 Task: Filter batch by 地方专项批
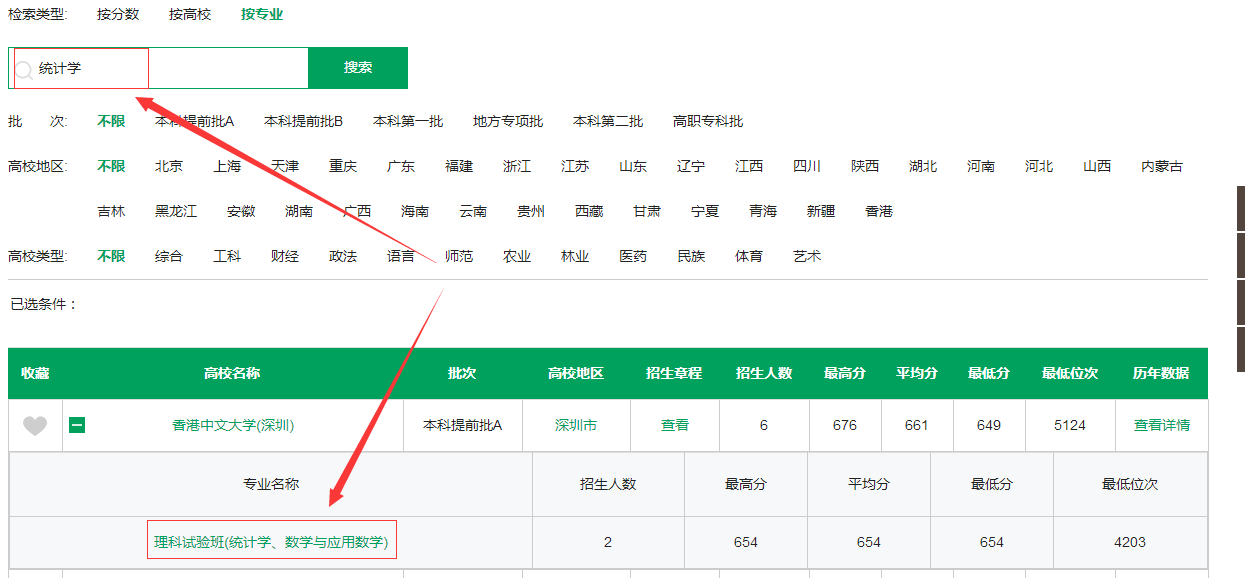[508, 121]
